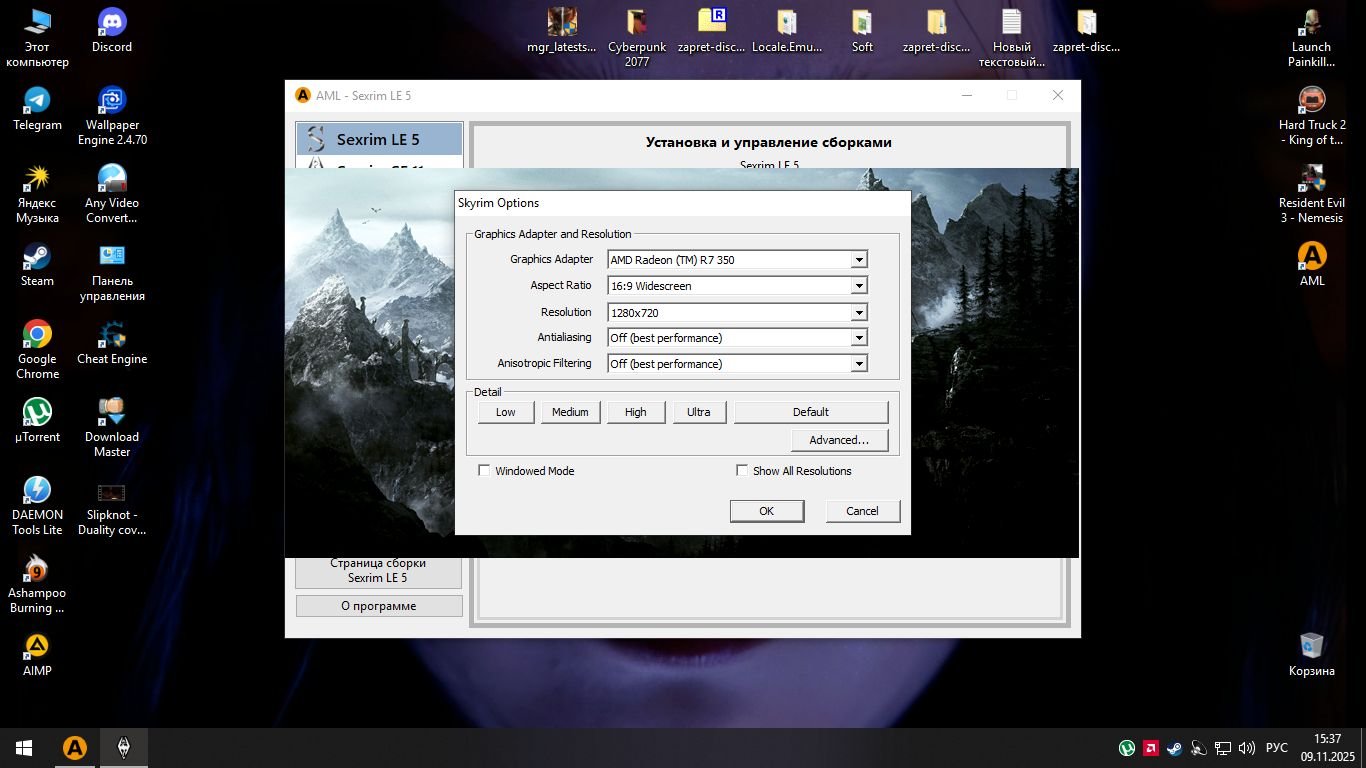Expand the Resolution dropdown list
1366x768 pixels.
(858, 313)
